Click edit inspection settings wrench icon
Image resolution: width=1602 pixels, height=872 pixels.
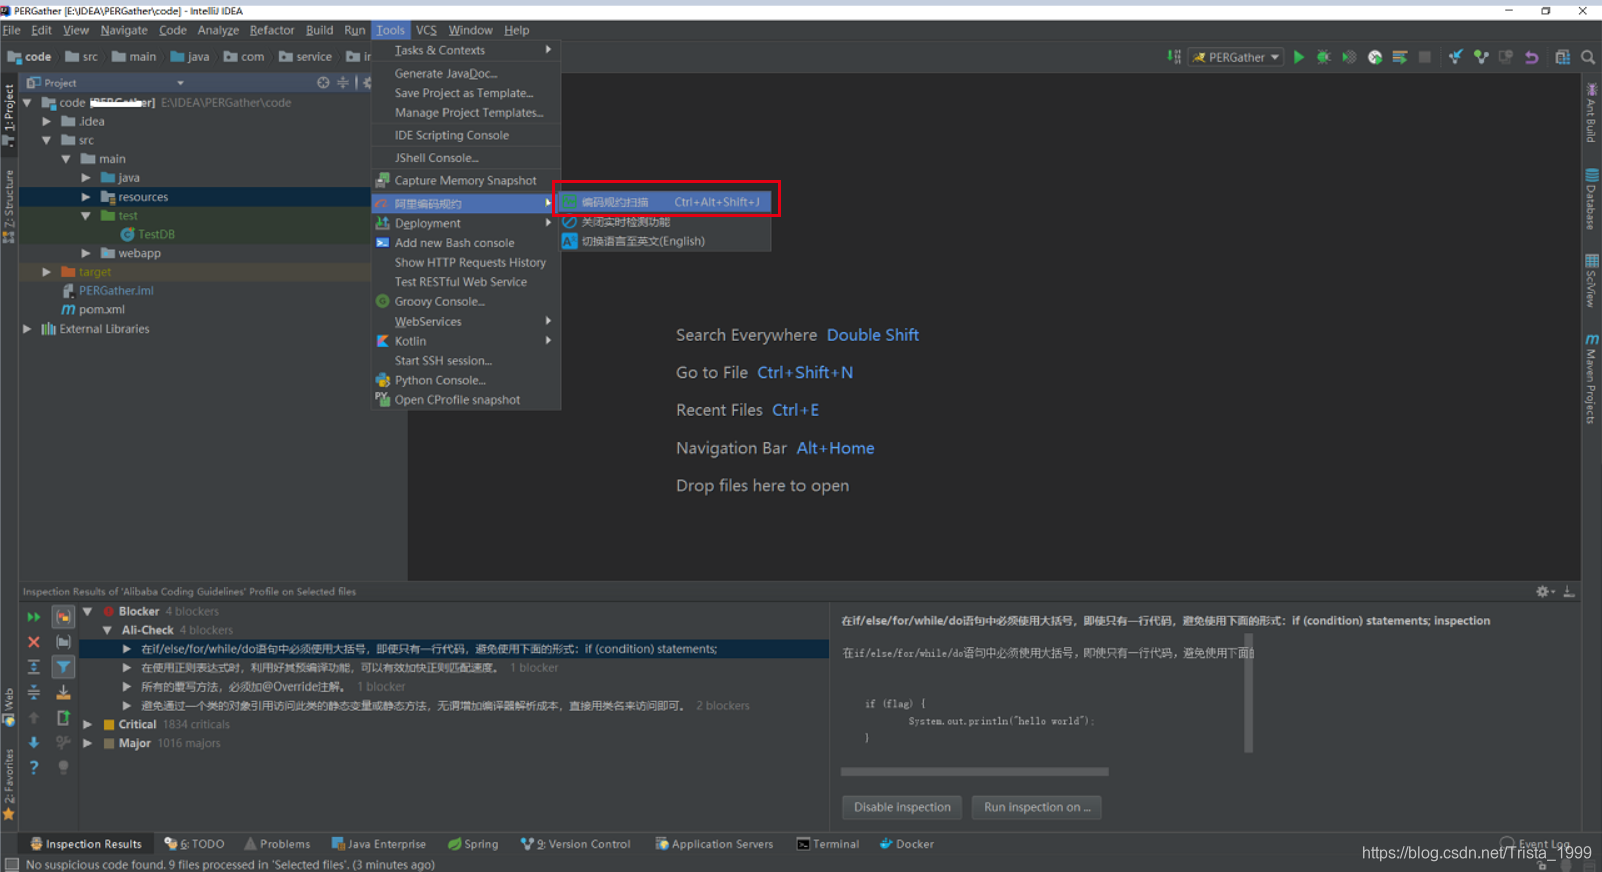(x=63, y=742)
